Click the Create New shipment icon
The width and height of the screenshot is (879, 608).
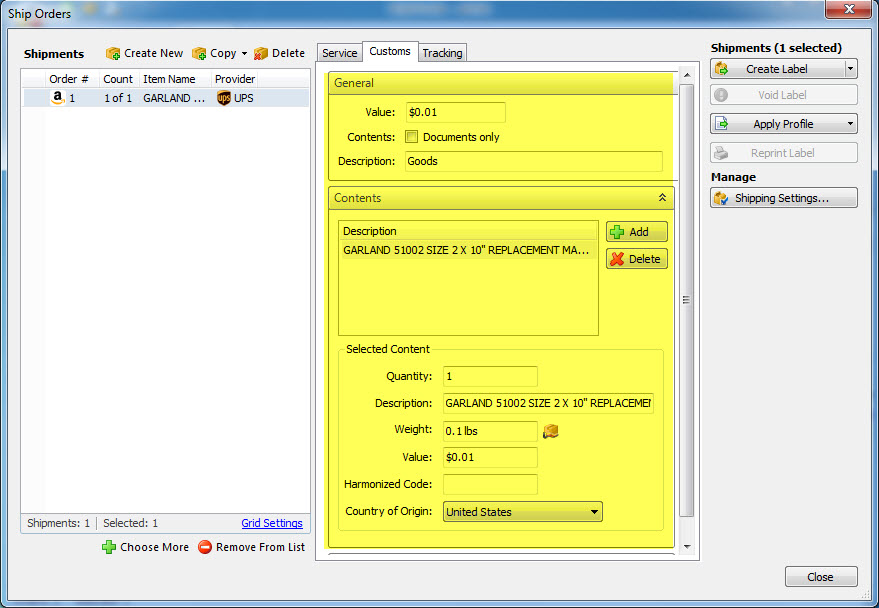pos(114,53)
